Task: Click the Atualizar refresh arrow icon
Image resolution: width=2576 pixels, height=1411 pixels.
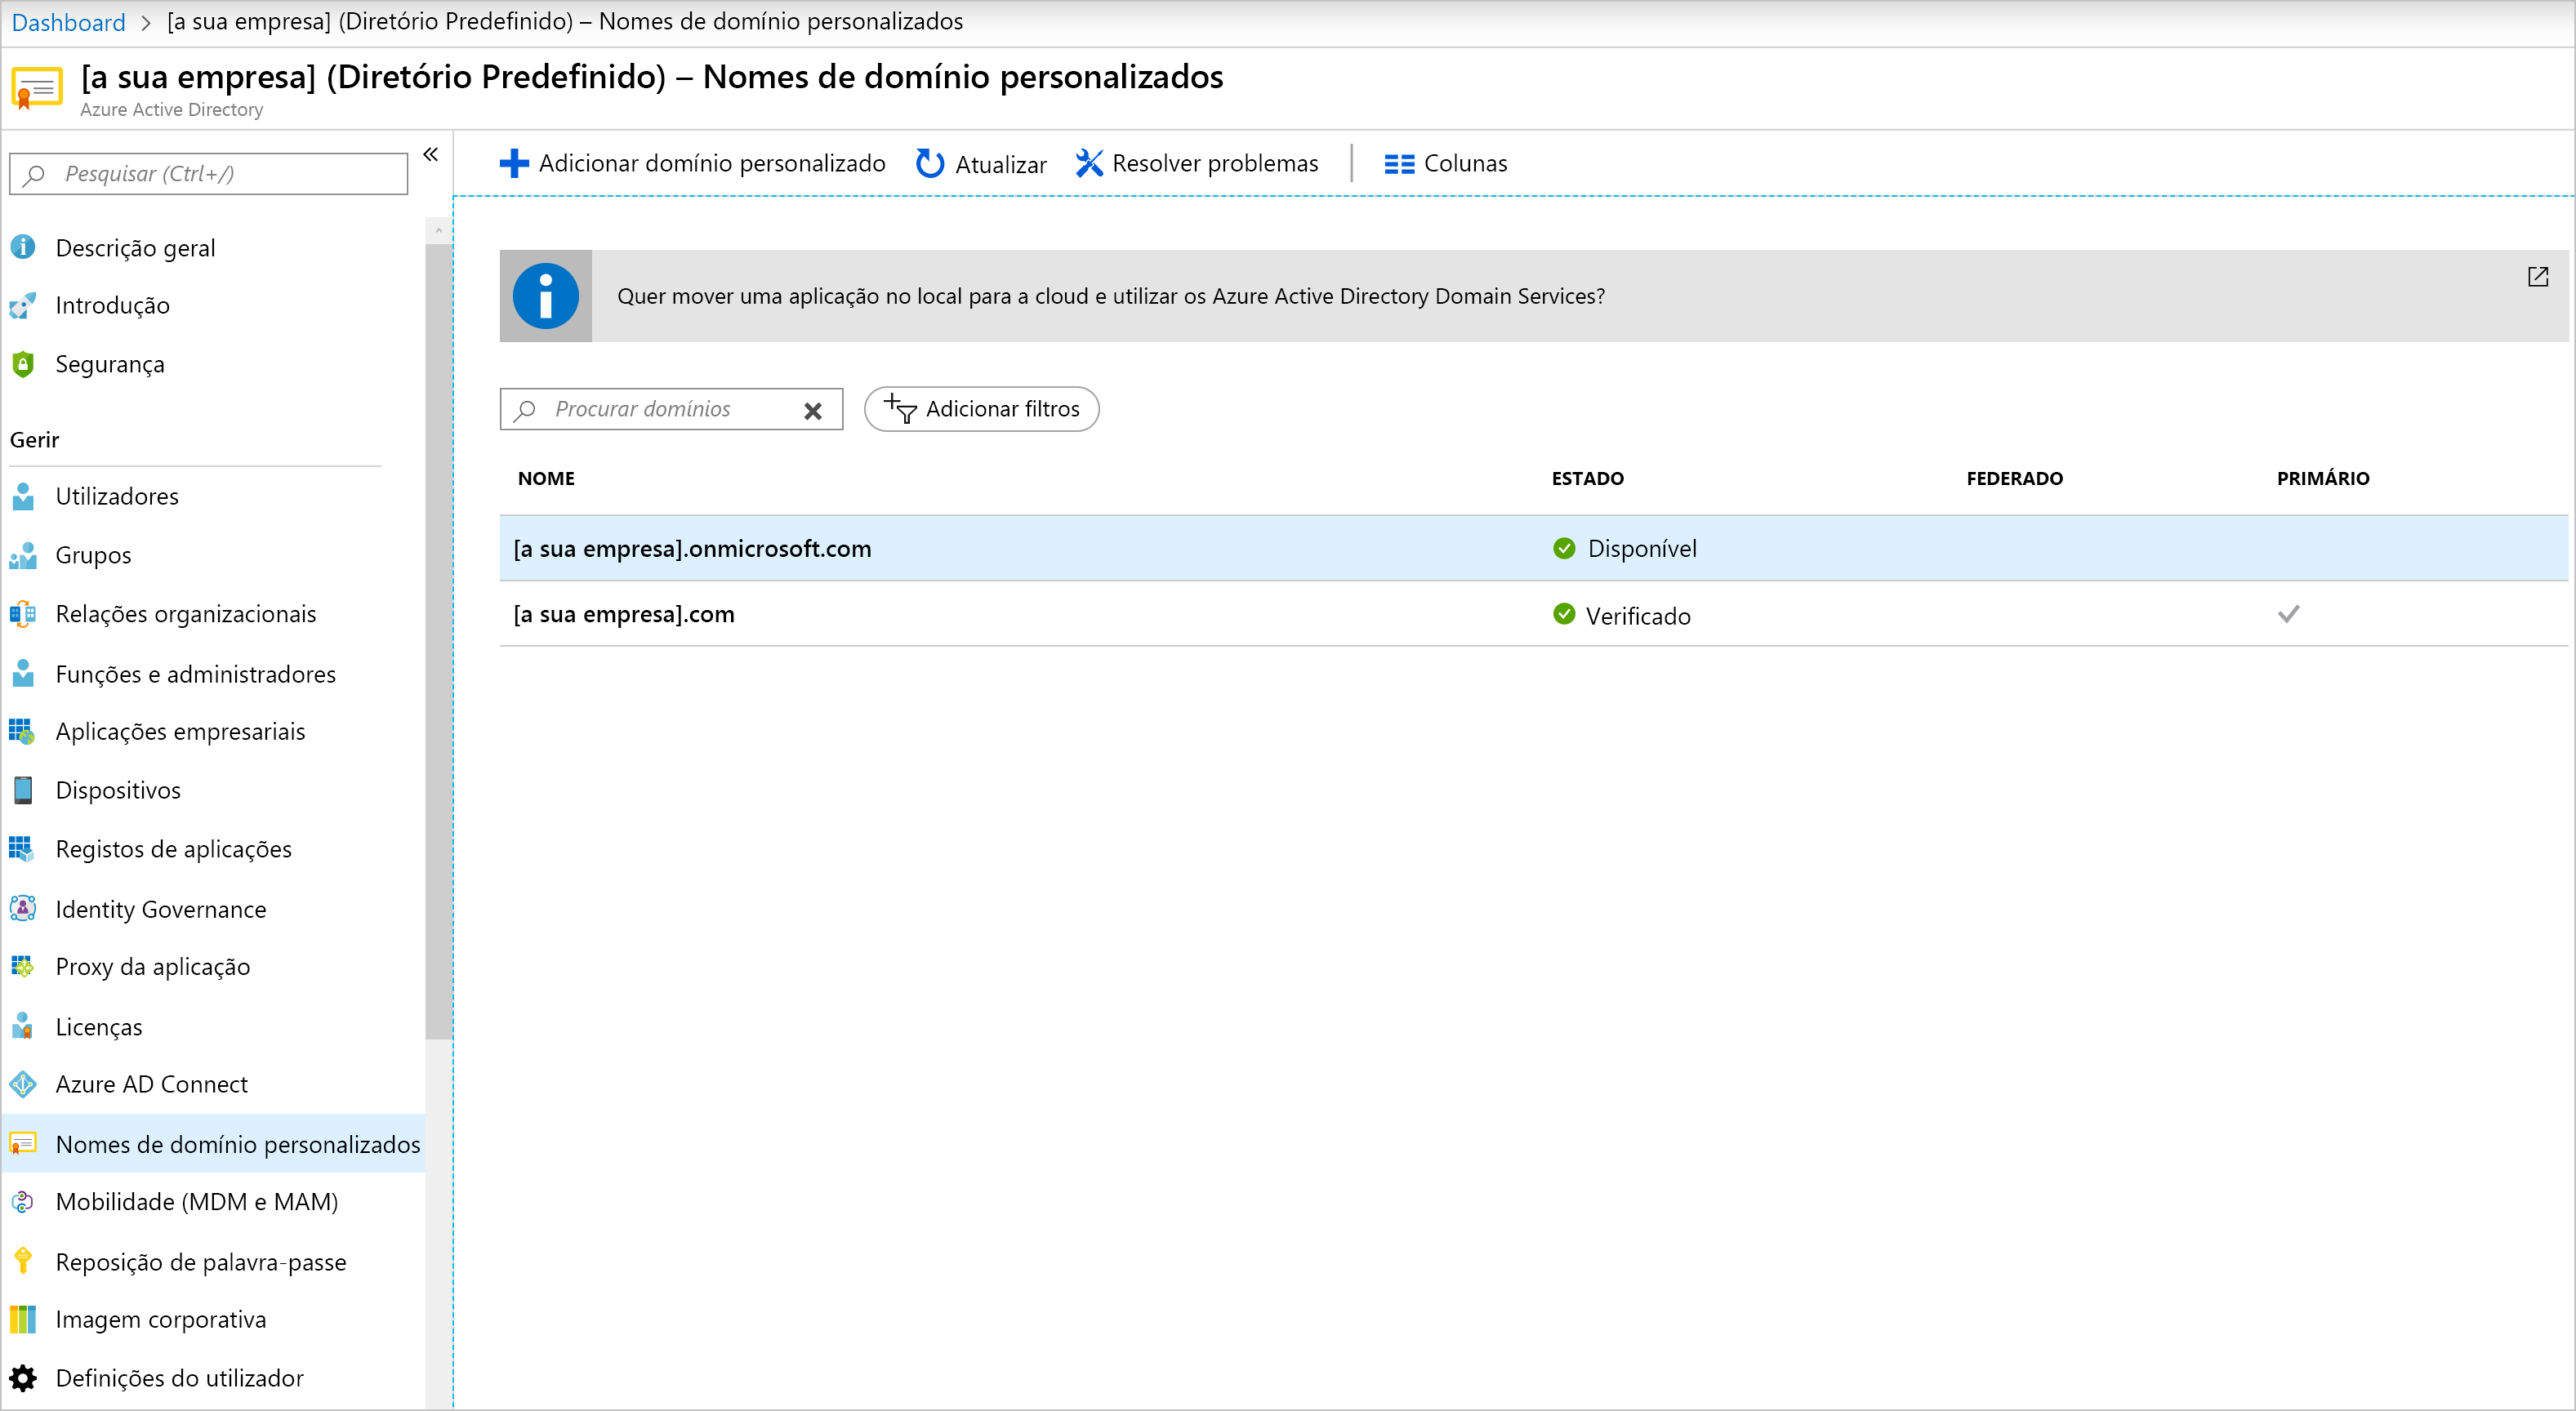Action: pos(929,163)
